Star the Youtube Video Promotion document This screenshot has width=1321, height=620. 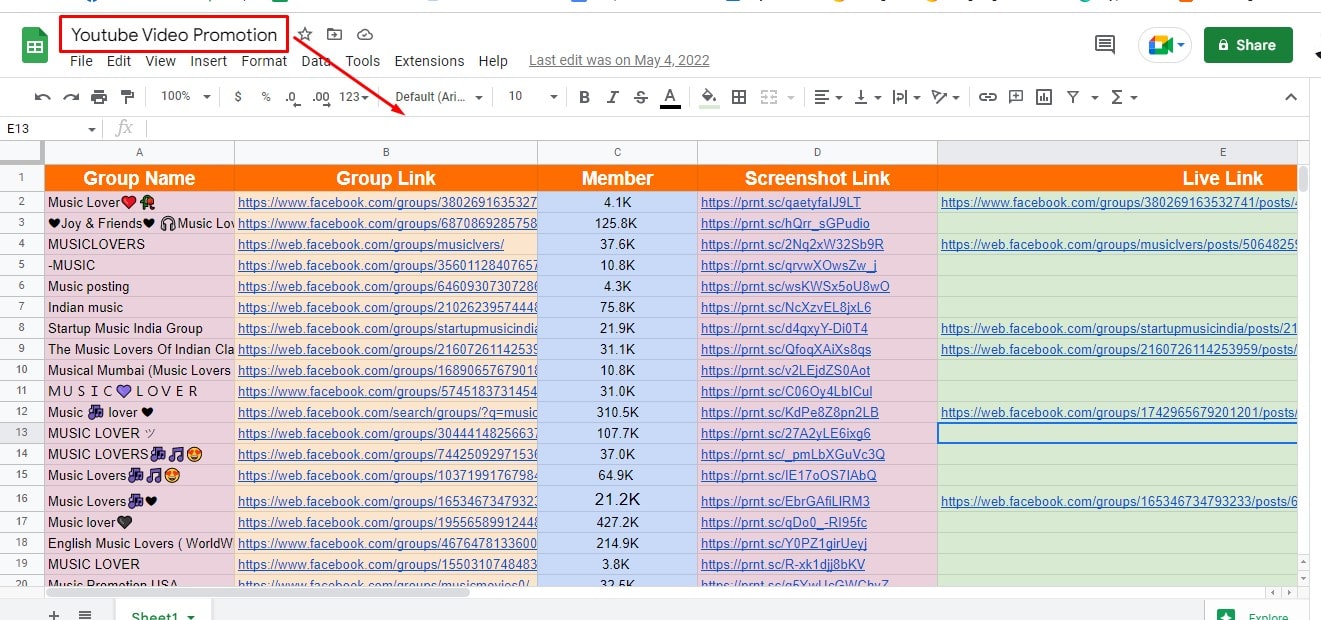point(305,35)
